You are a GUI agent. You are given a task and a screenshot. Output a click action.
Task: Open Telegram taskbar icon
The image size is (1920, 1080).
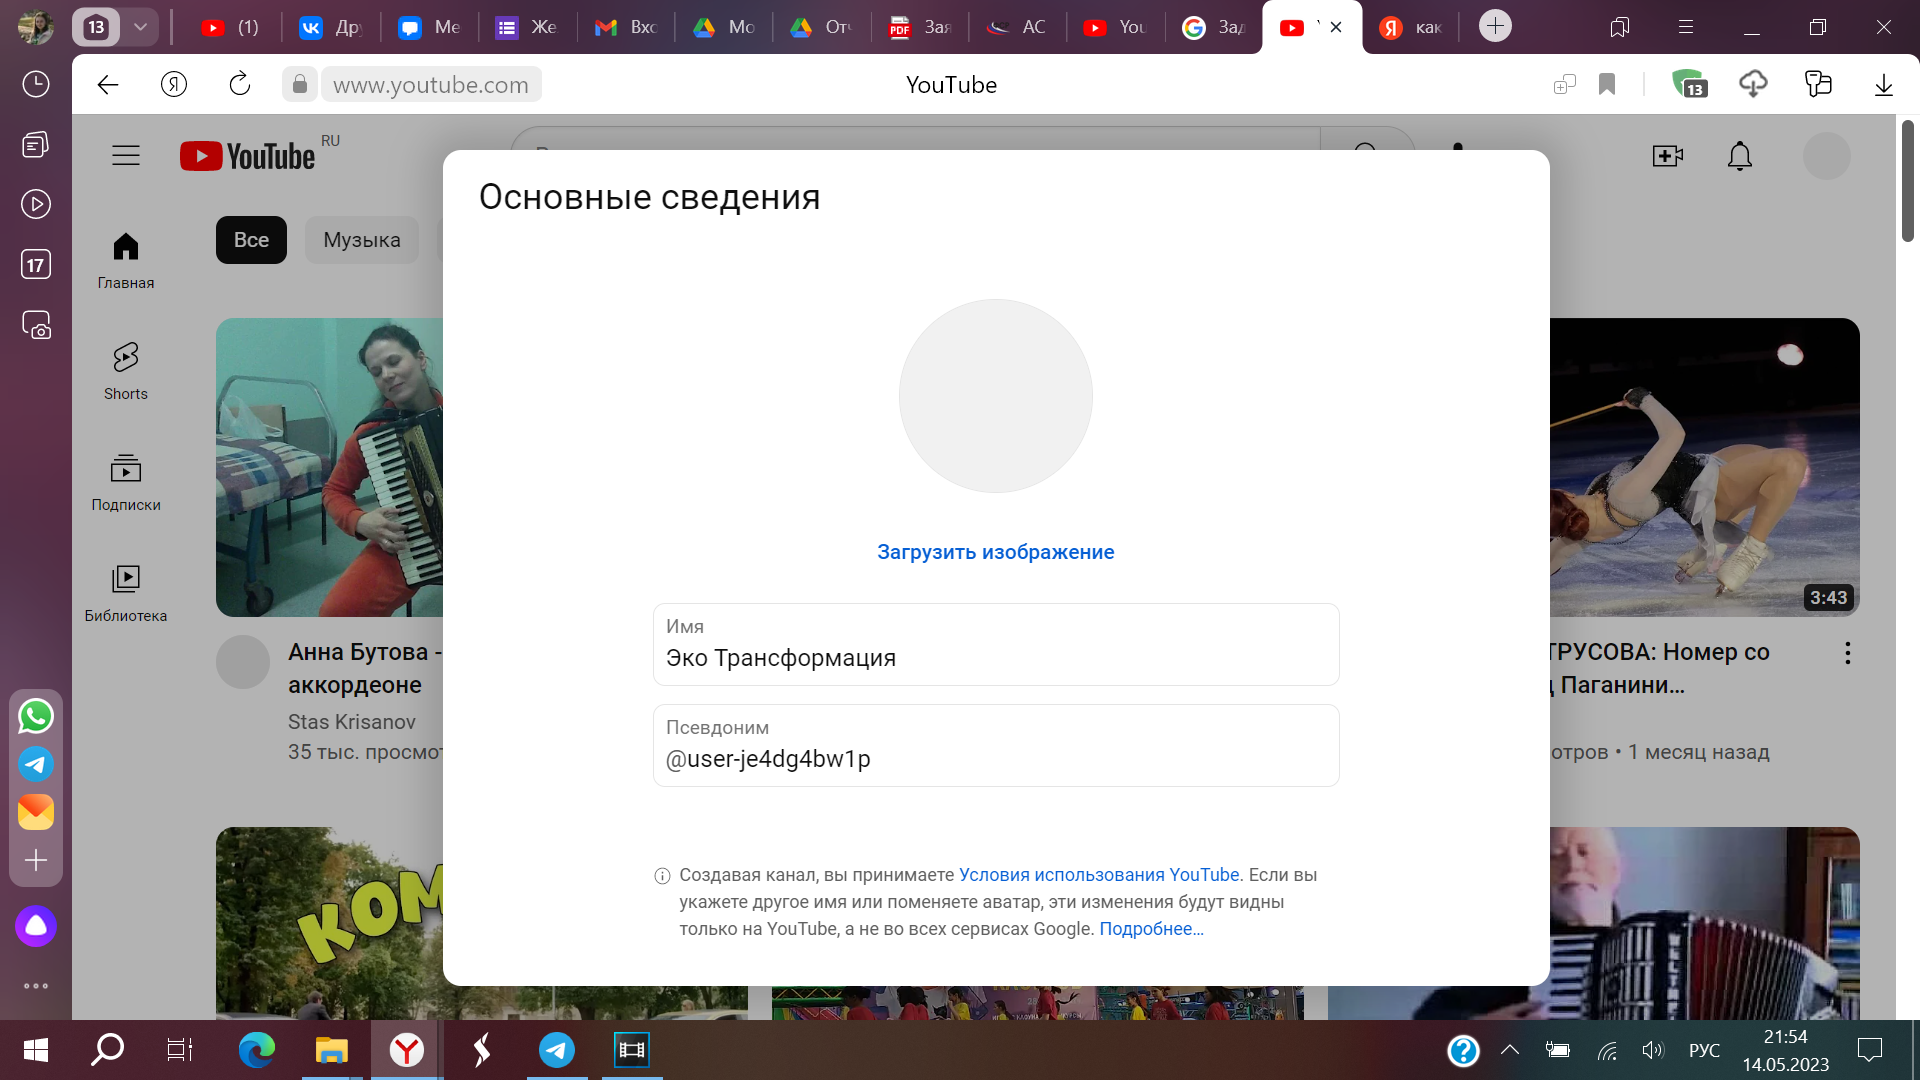(555, 1050)
